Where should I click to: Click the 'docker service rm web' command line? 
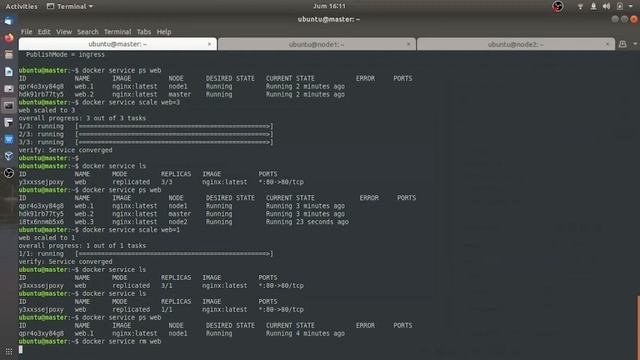coord(122,341)
